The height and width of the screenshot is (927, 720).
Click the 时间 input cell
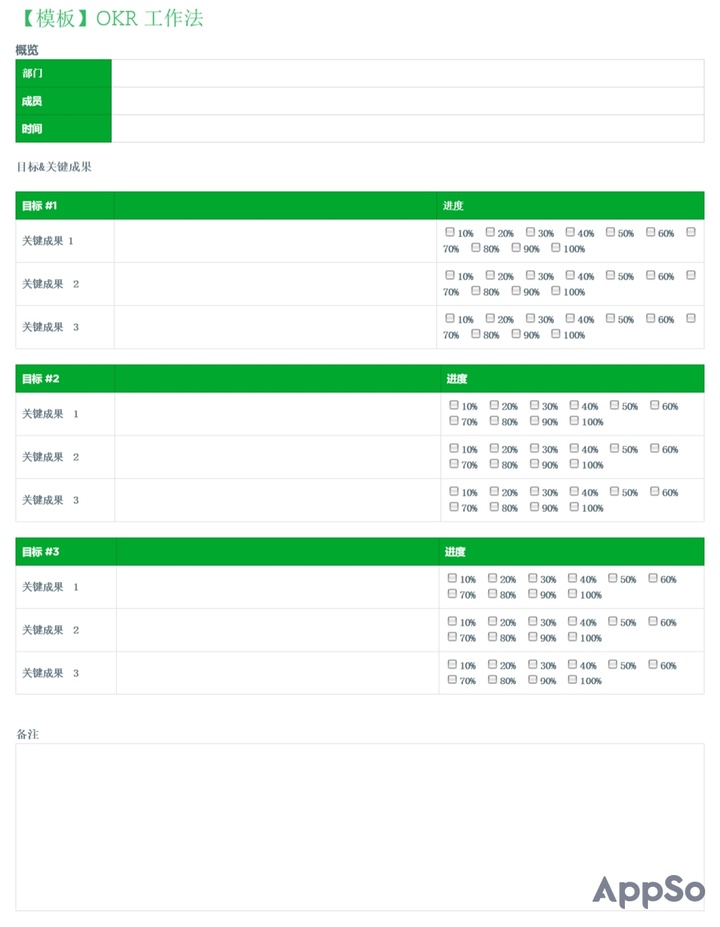[x=407, y=129]
